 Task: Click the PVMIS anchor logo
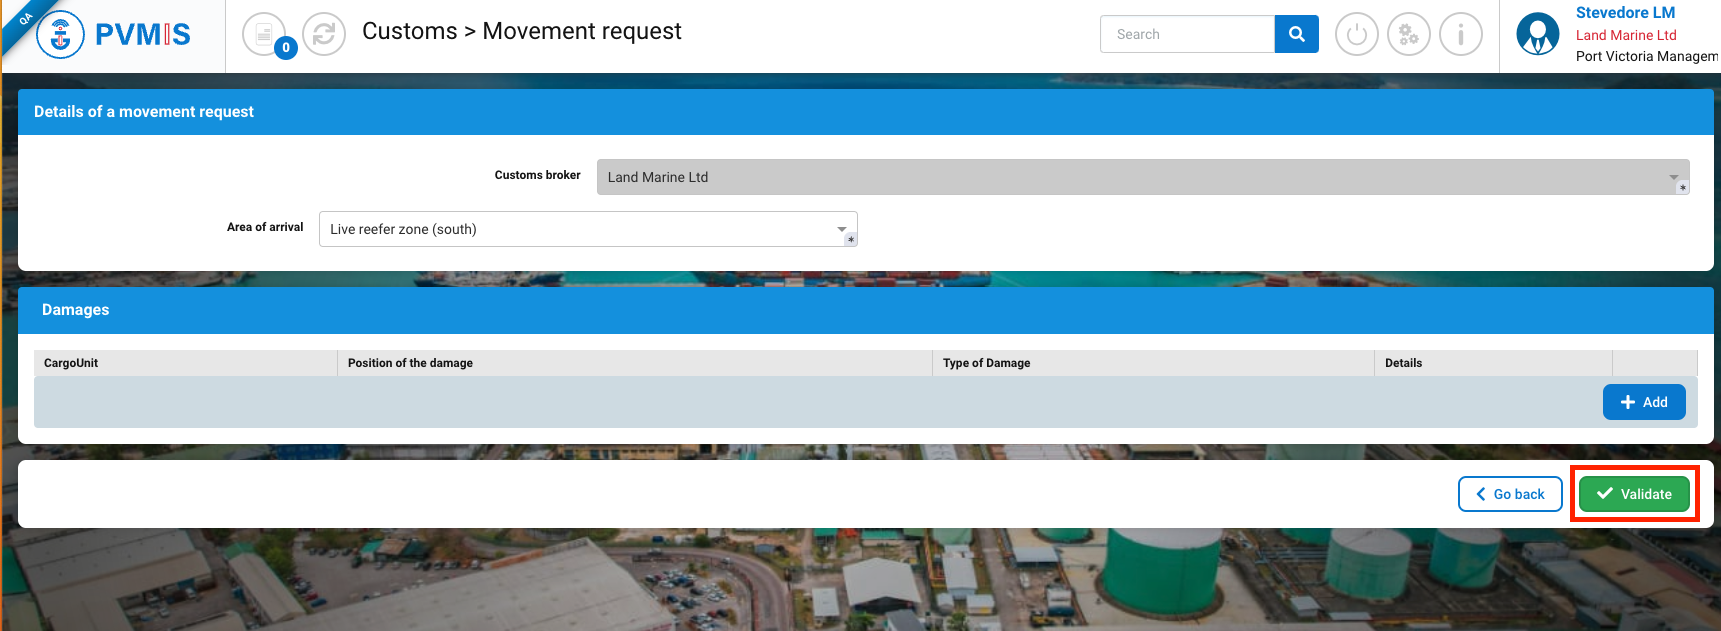tap(60, 35)
